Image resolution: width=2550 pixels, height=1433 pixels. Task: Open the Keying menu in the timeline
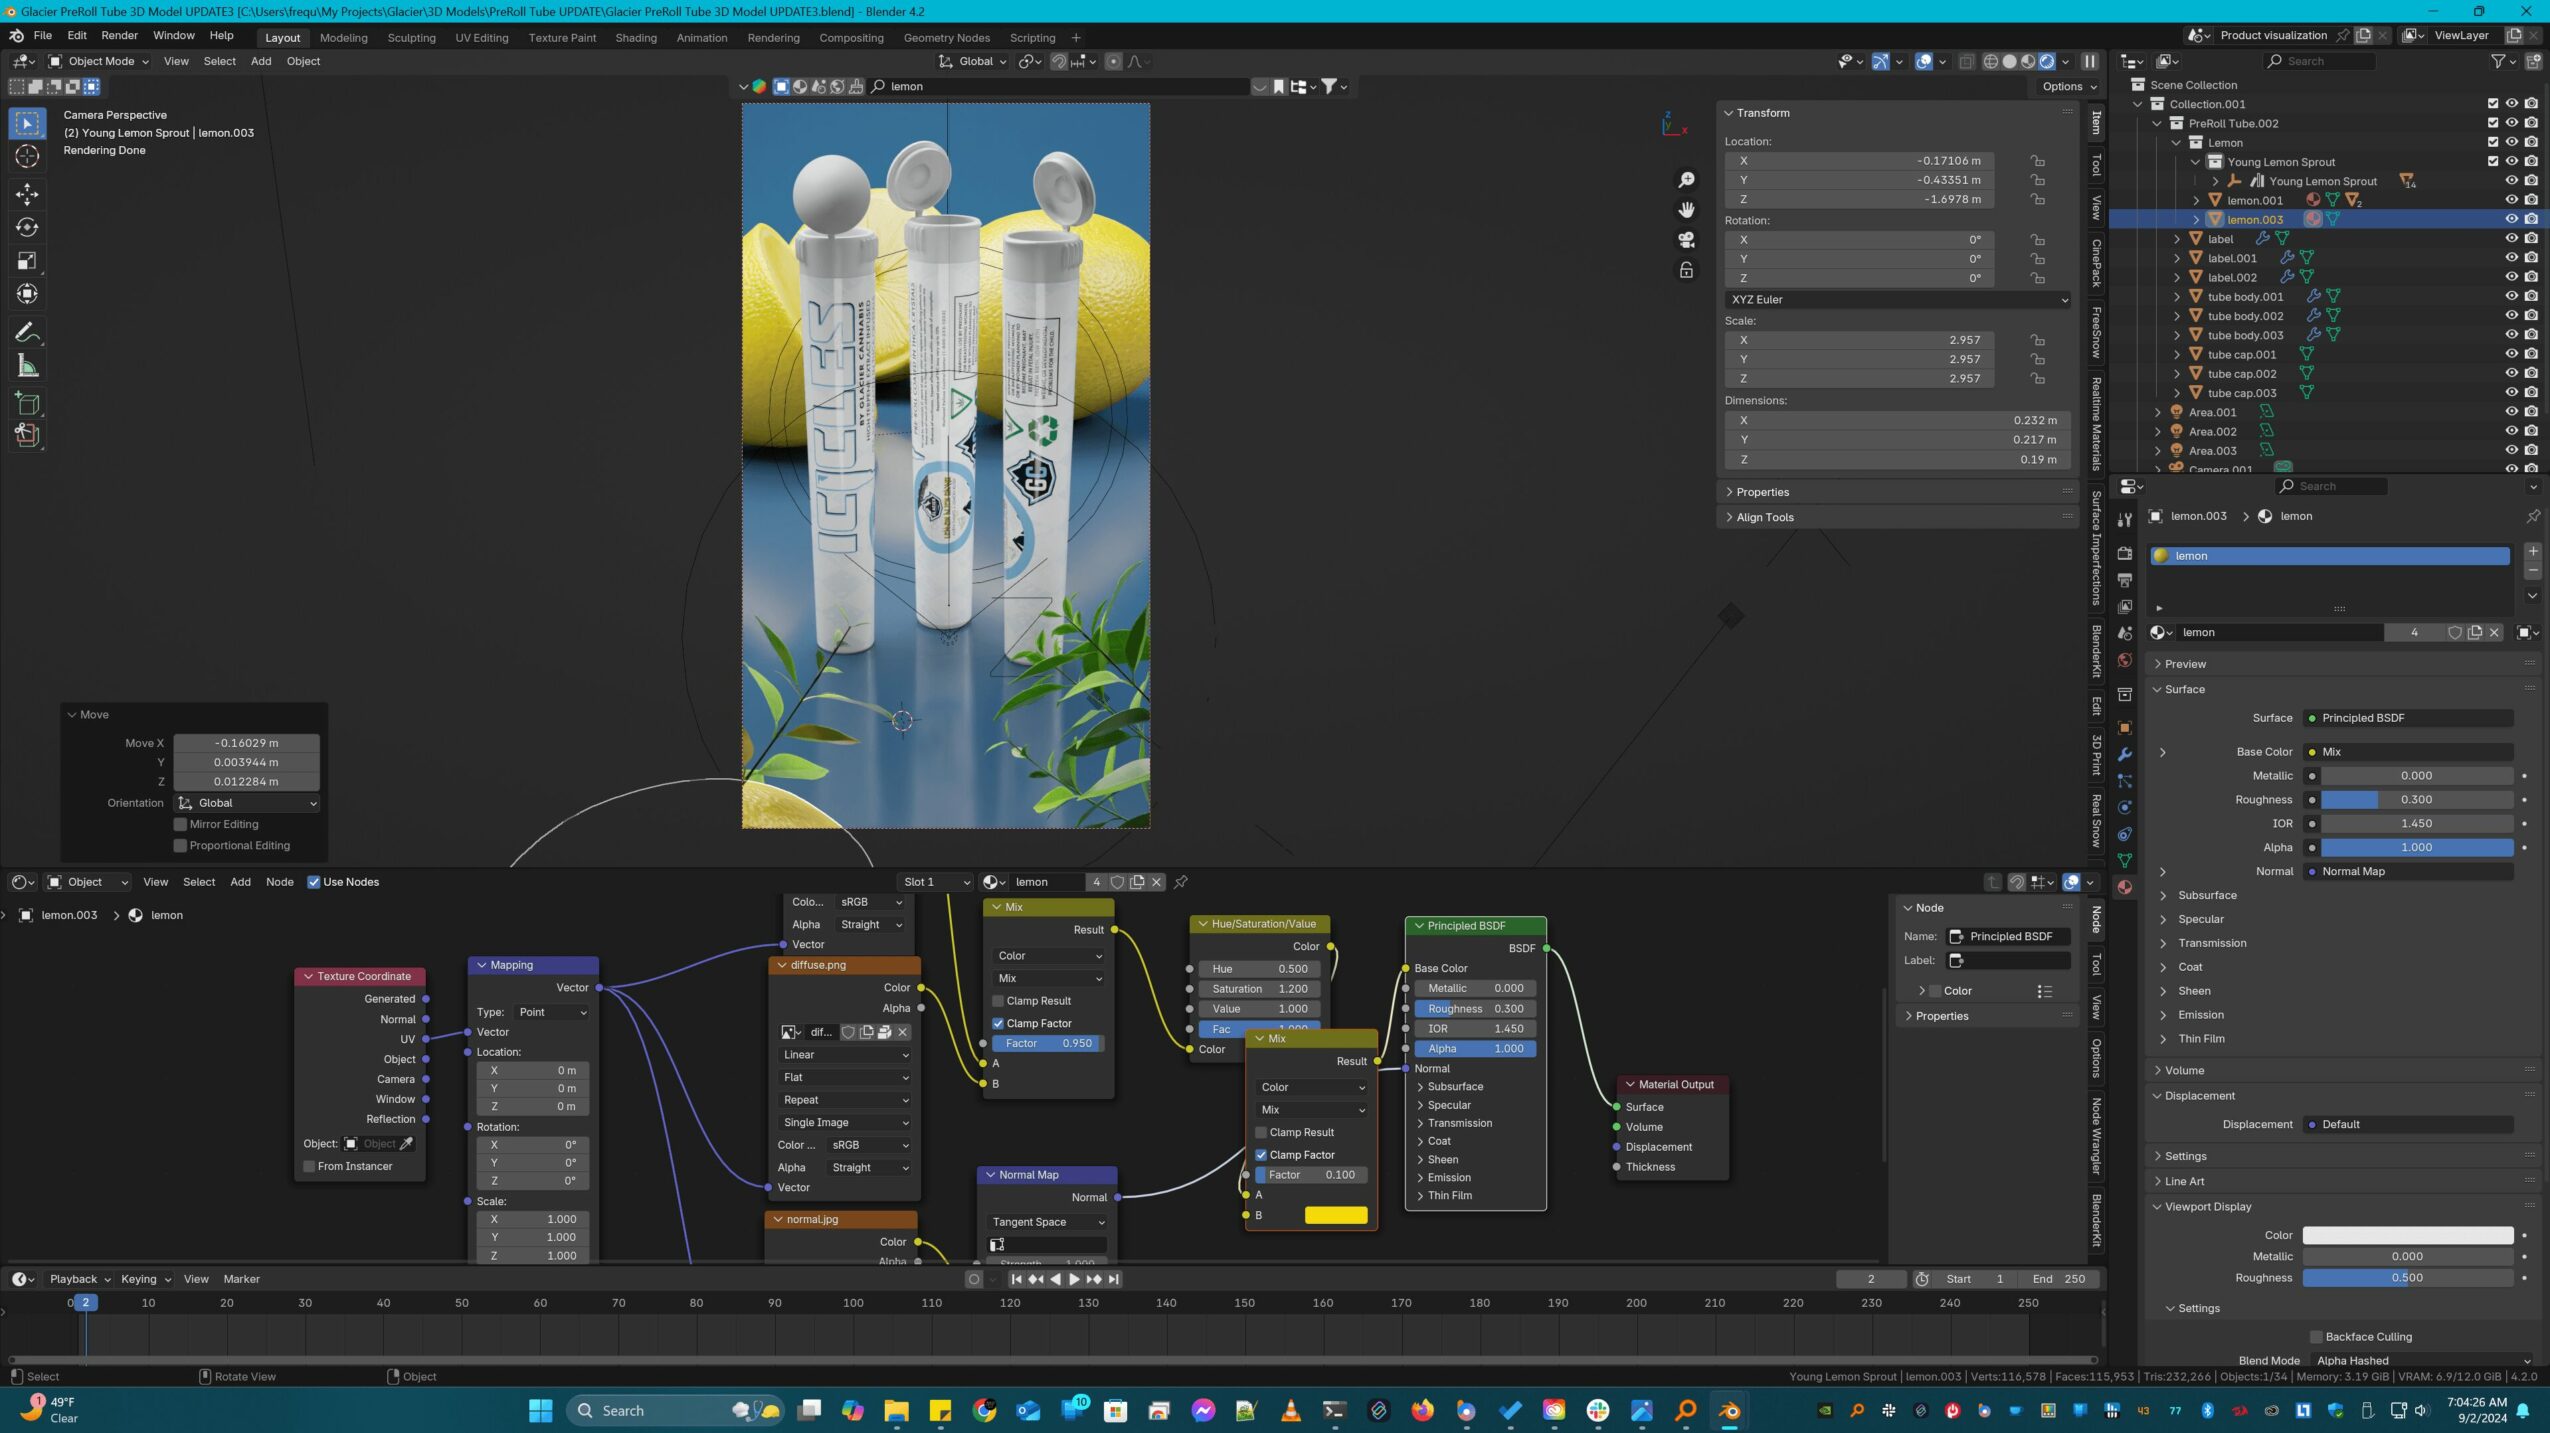coord(145,1279)
